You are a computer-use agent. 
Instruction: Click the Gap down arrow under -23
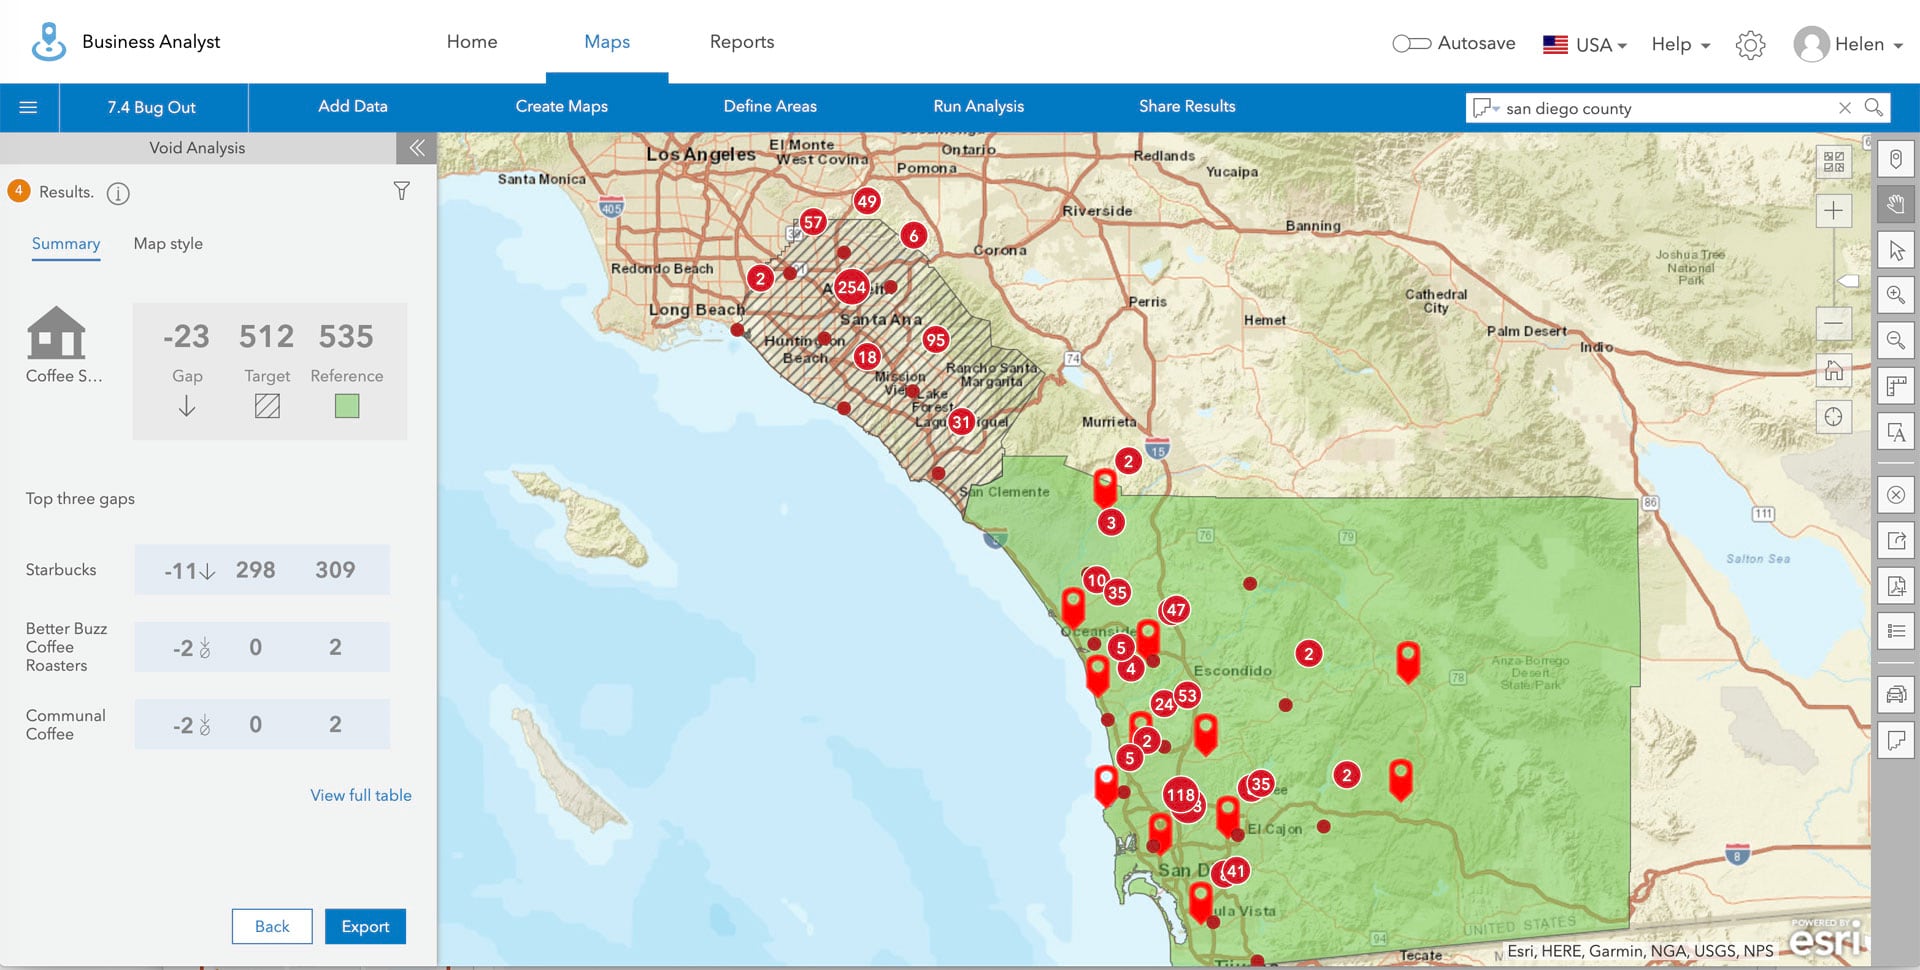187,406
